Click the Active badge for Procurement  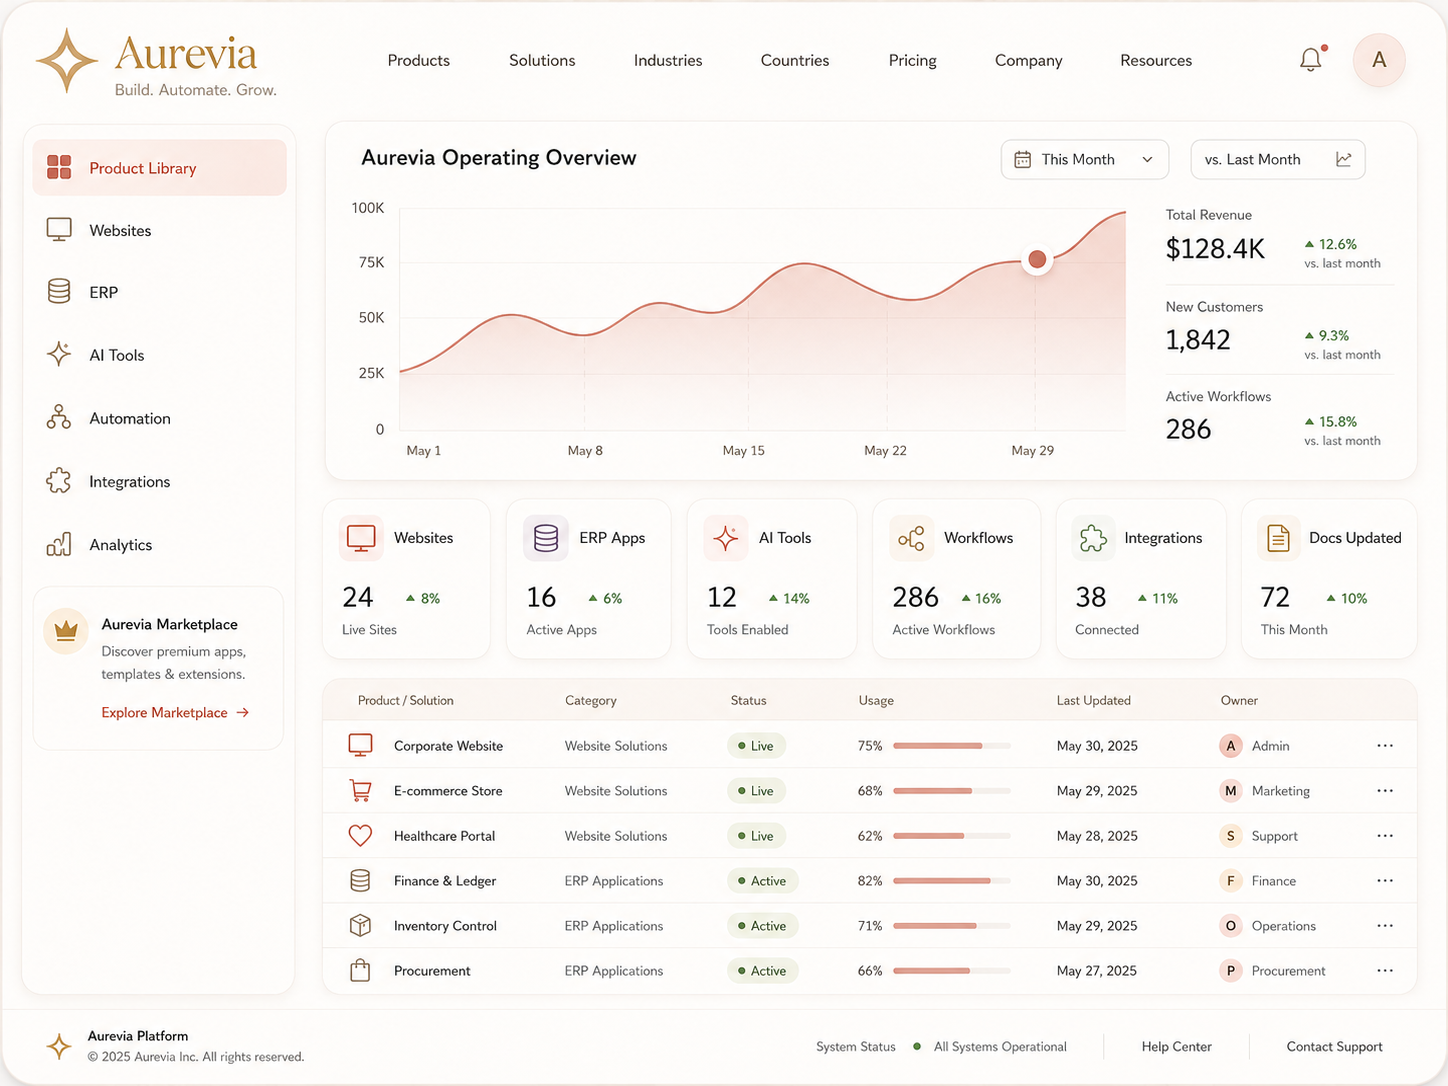762,970
